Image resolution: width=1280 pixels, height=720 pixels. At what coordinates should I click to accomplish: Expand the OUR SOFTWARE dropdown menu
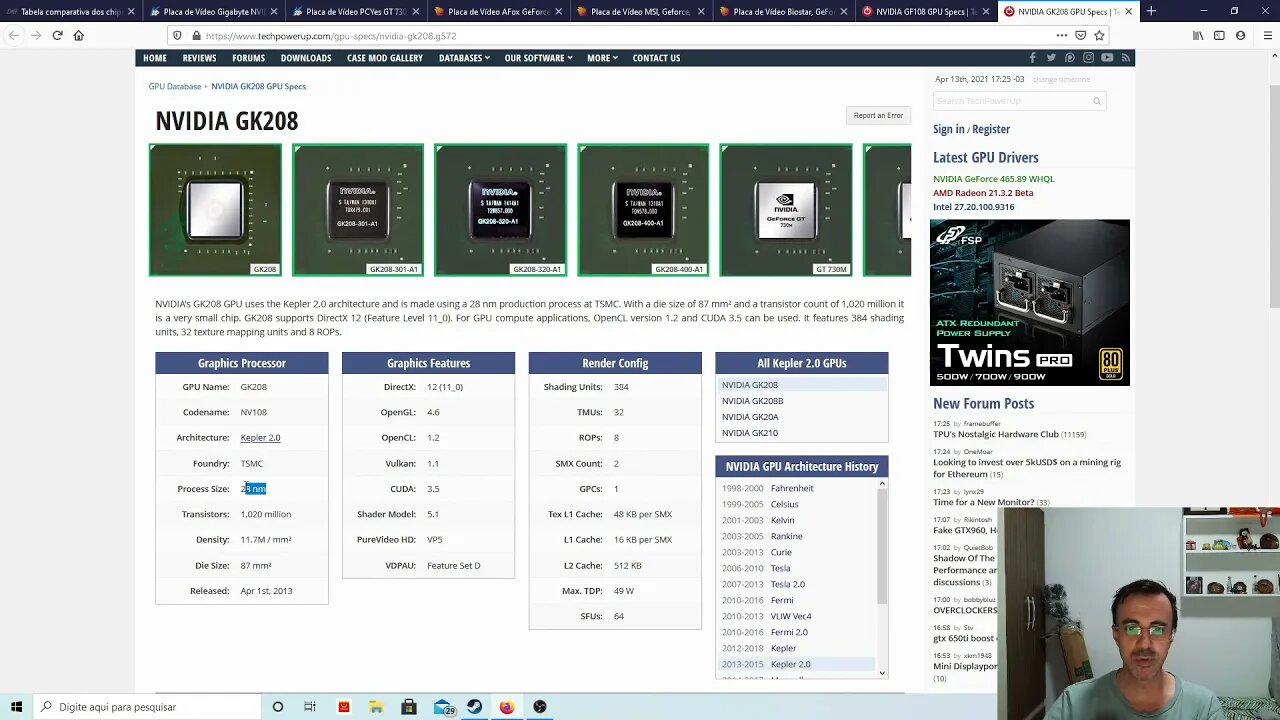[x=539, y=58]
